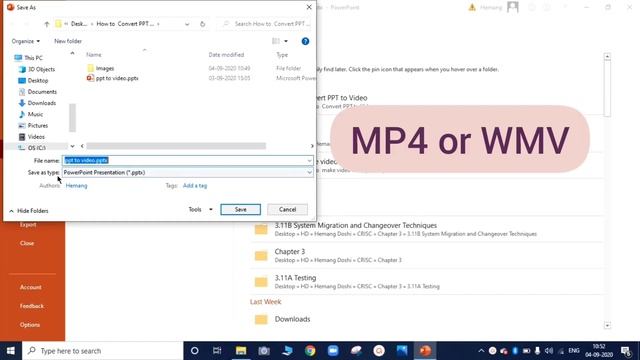Click ENG language indicator in tray
The width and height of the screenshot is (640, 360).
pos(574,351)
